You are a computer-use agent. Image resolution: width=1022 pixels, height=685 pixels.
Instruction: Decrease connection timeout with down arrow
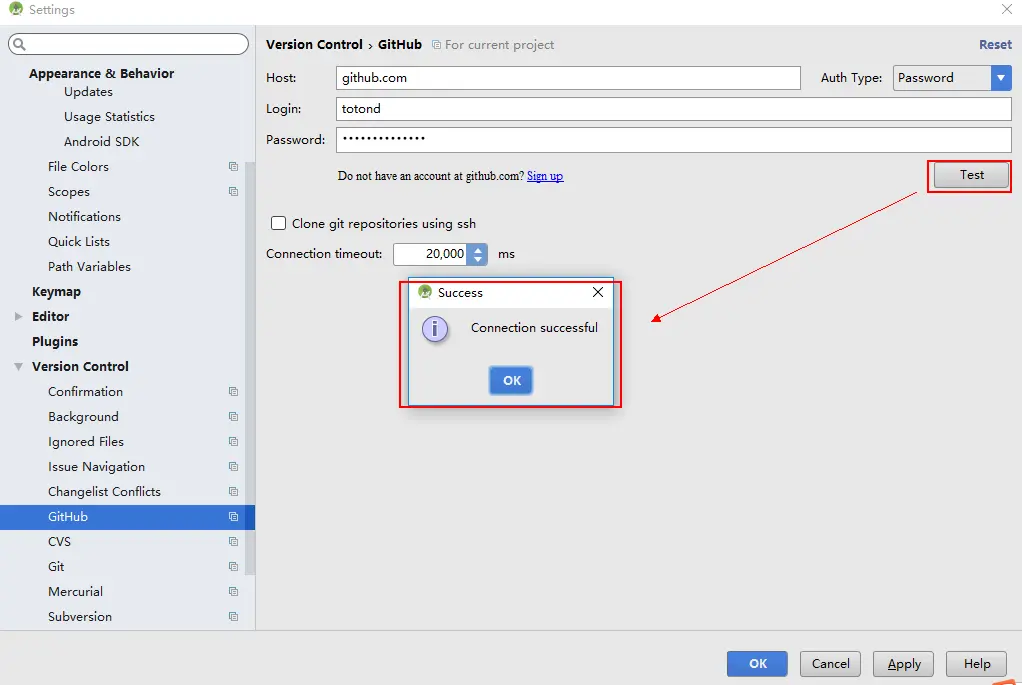pyautogui.click(x=478, y=259)
